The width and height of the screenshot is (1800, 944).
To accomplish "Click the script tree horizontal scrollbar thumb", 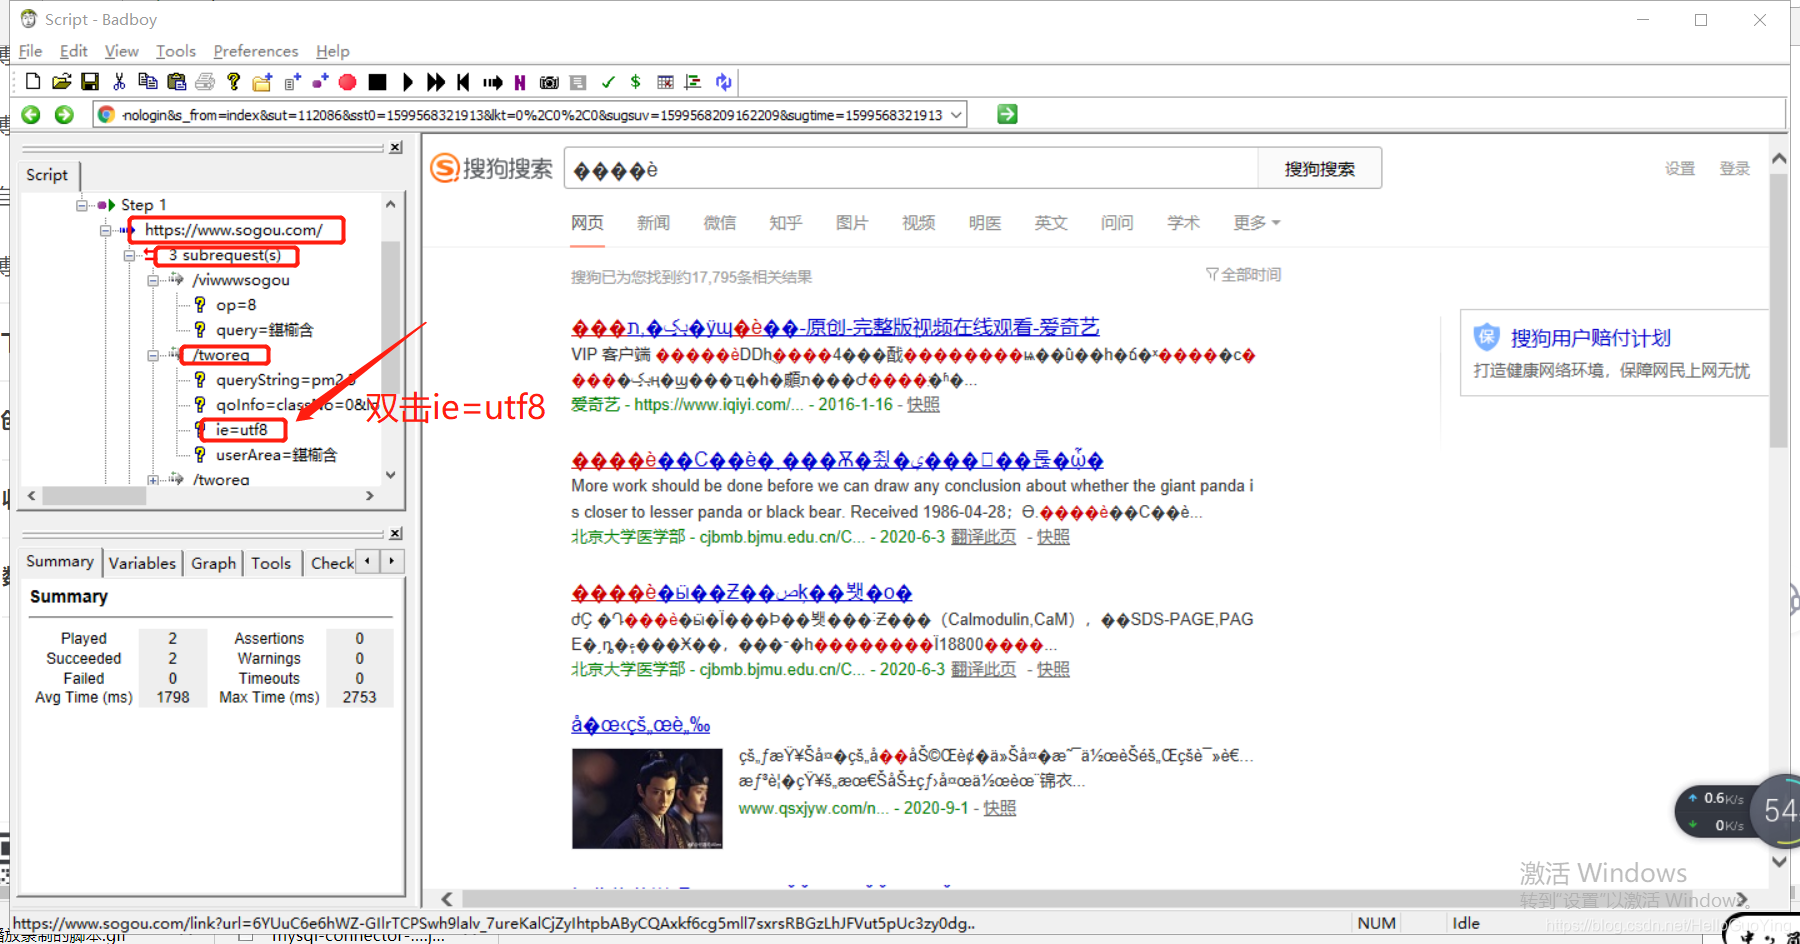I will pos(94,495).
